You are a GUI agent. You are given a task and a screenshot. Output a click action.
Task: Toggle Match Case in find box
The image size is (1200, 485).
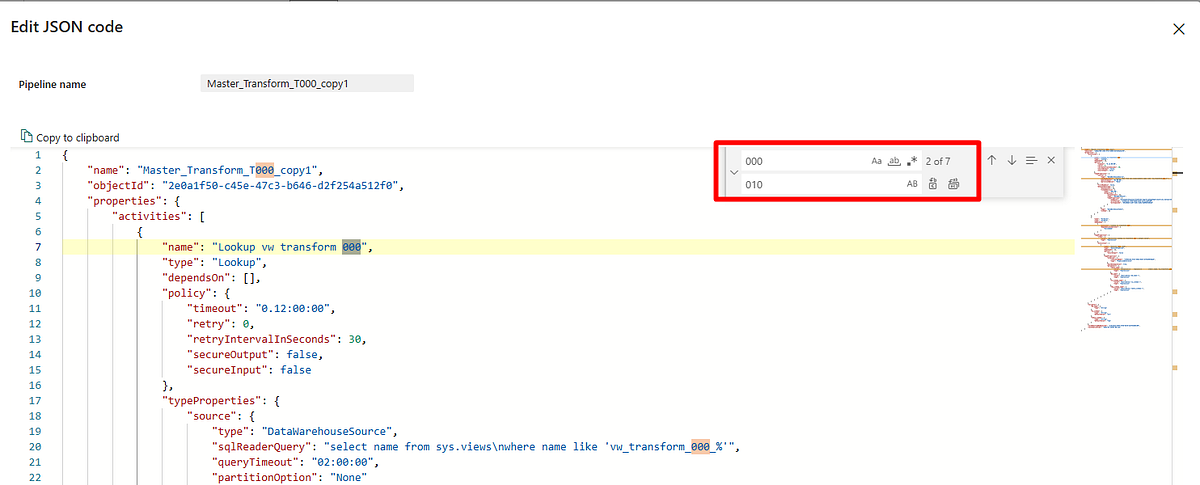click(x=876, y=161)
